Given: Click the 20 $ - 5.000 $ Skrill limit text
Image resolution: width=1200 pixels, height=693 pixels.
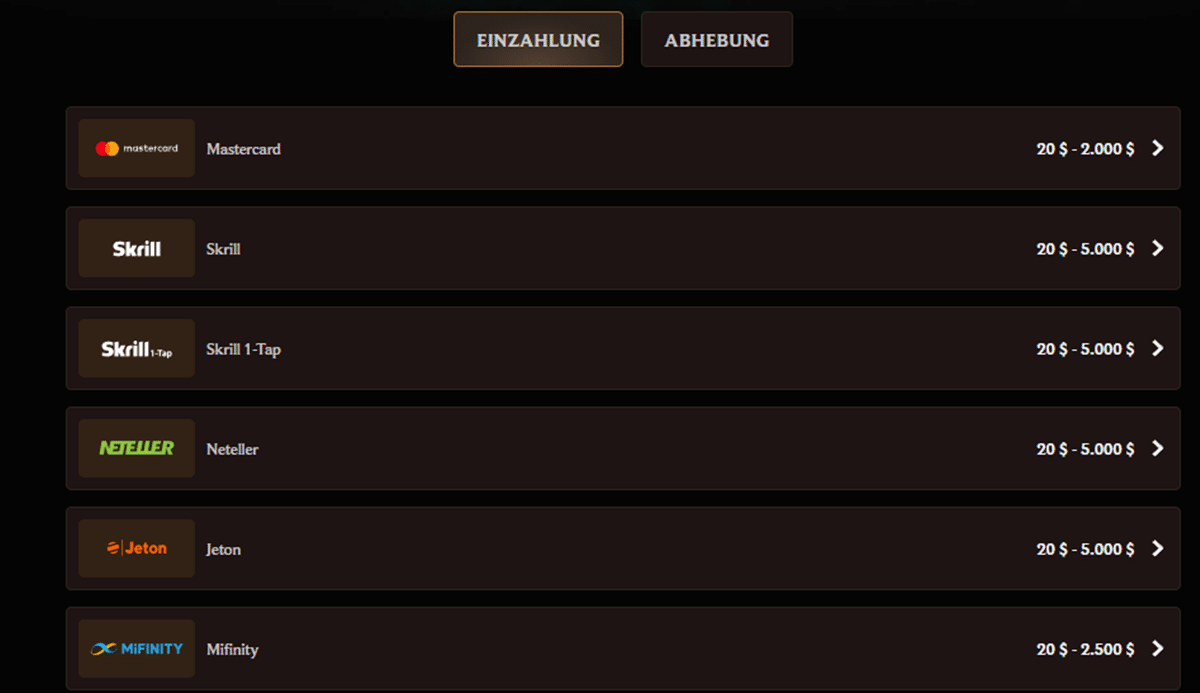Looking at the screenshot, I should [1084, 248].
